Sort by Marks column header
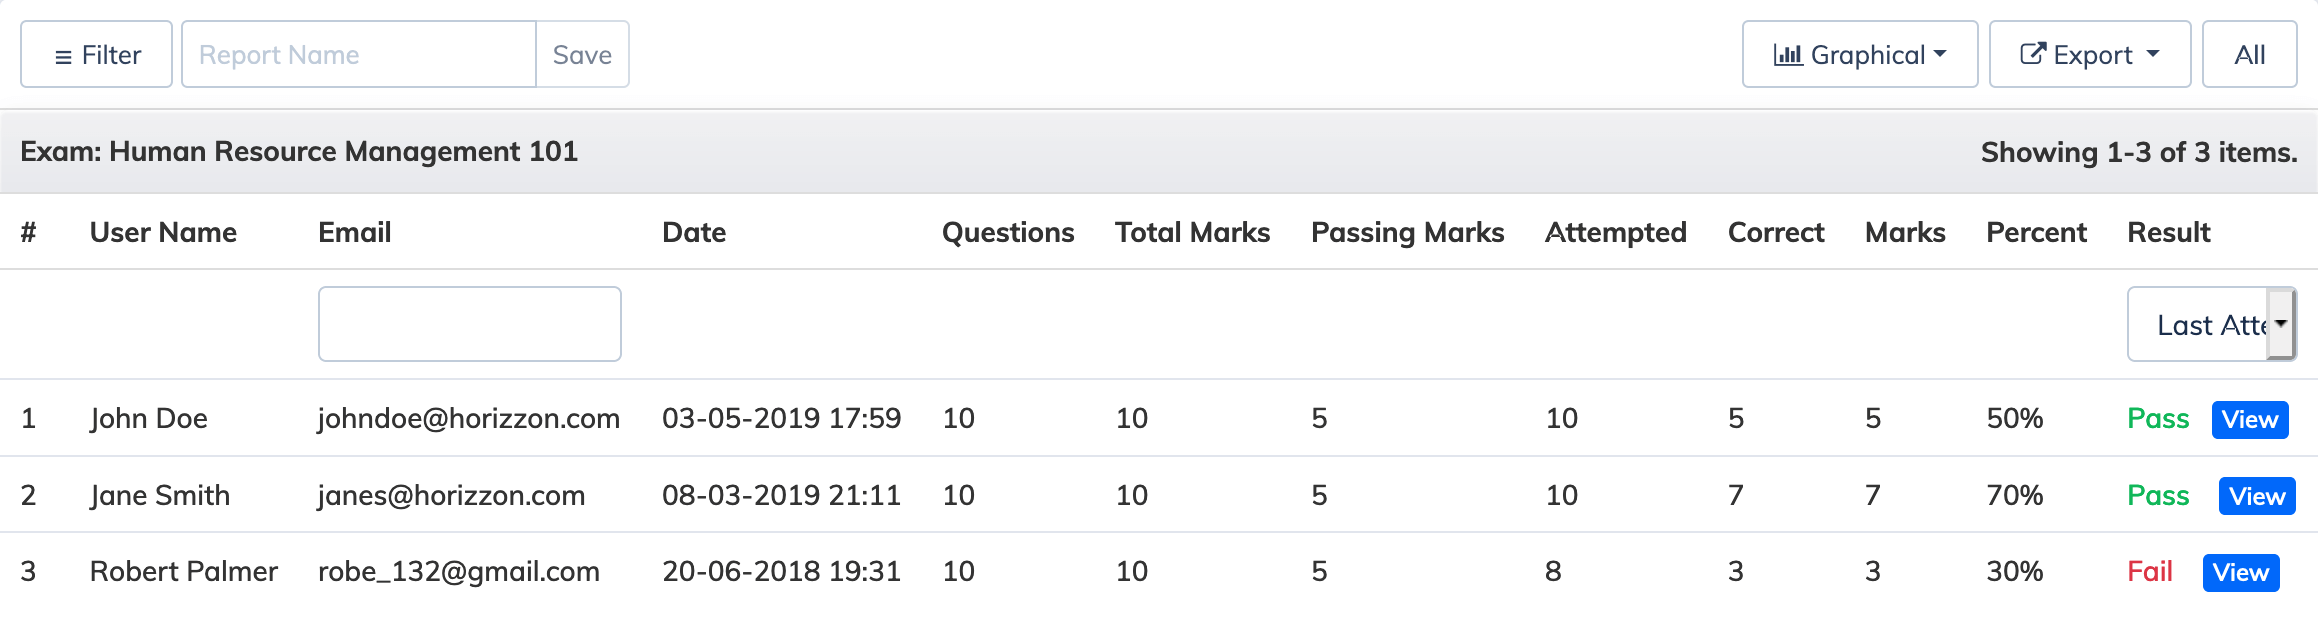The height and width of the screenshot is (634, 2318). point(1905,232)
